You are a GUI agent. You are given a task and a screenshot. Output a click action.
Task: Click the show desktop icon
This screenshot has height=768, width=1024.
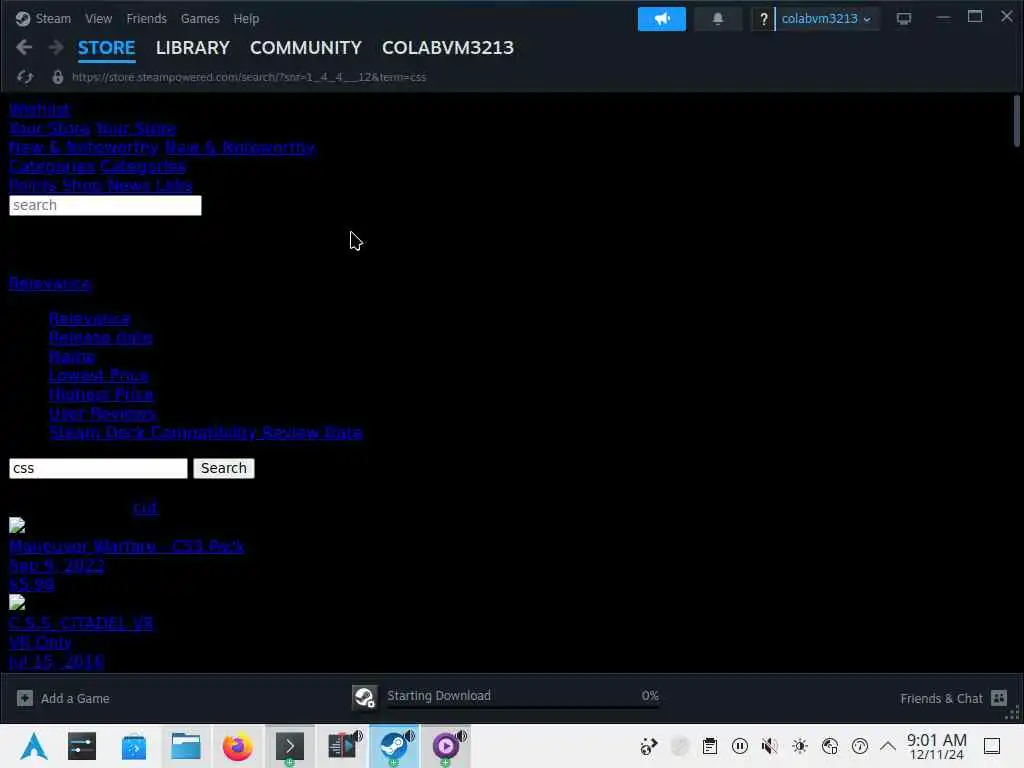[x=992, y=746]
